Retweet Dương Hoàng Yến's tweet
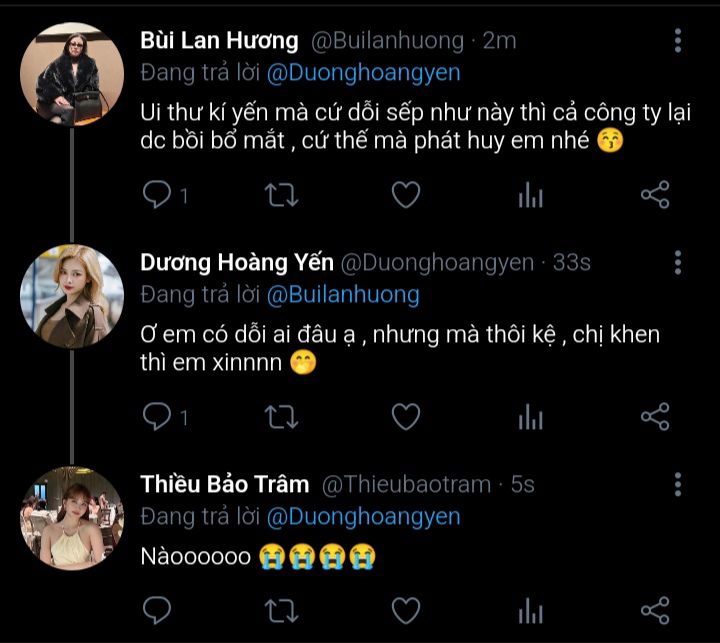This screenshot has height=643, width=720. click(x=281, y=416)
